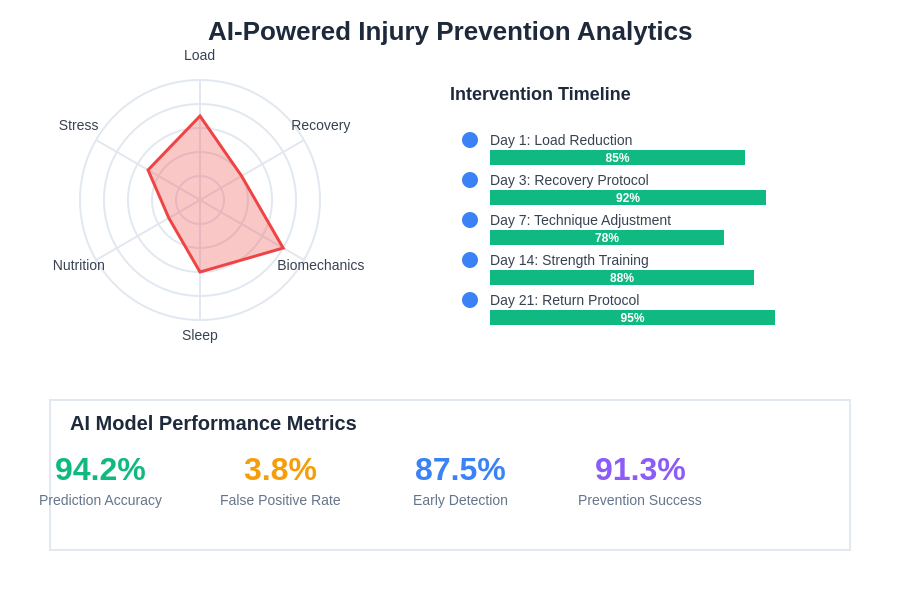Select the Sleep label below radar chart
Image resolution: width=900 pixels, height=600 pixels.
click(x=200, y=335)
